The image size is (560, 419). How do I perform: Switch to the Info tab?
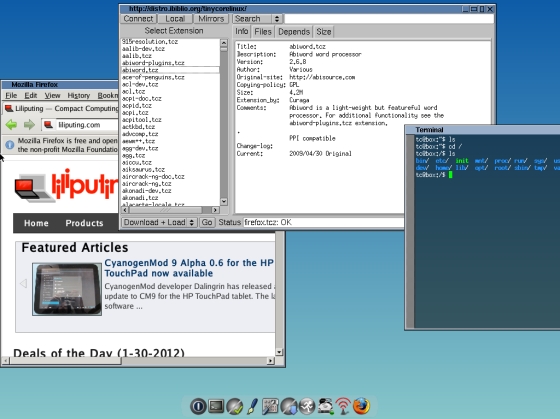pyautogui.click(x=241, y=31)
